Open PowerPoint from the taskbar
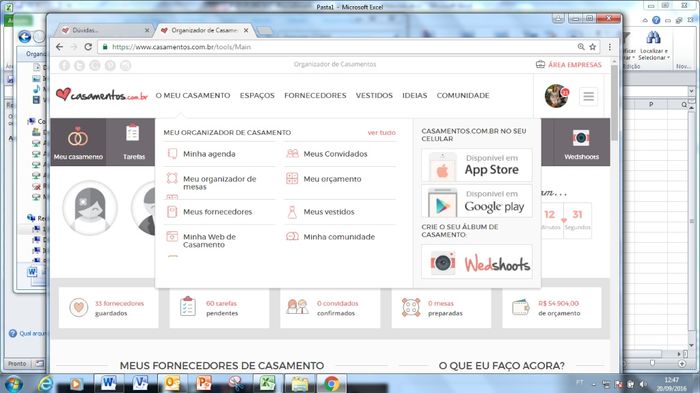 point(204,383)
